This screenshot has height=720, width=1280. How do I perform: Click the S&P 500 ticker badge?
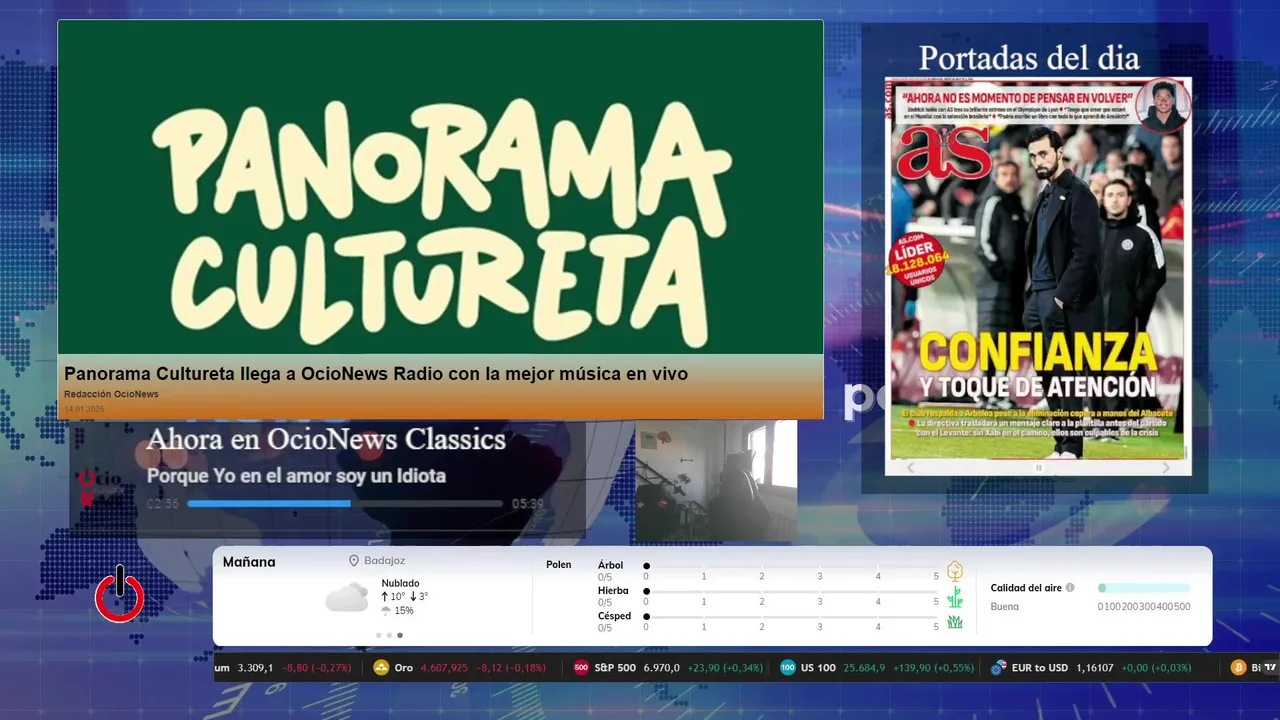click(581, 668)
